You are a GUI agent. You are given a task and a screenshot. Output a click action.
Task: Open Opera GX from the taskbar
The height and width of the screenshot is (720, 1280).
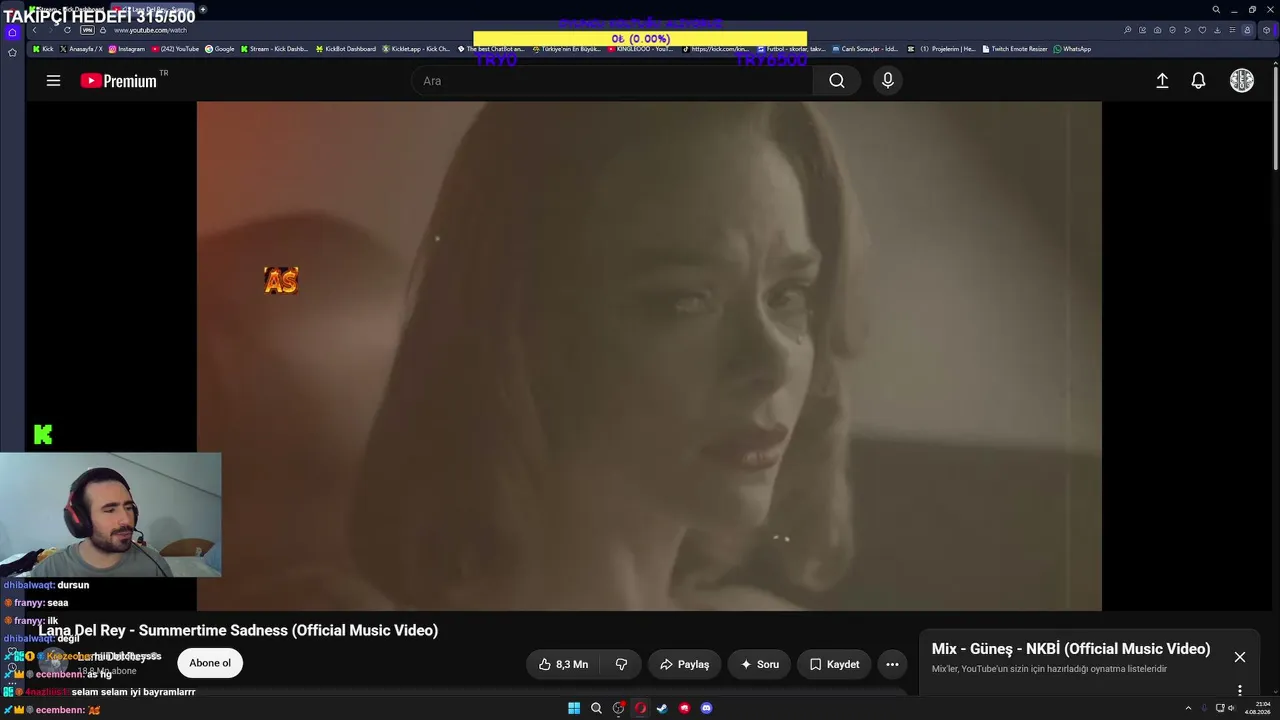(640, 708)
